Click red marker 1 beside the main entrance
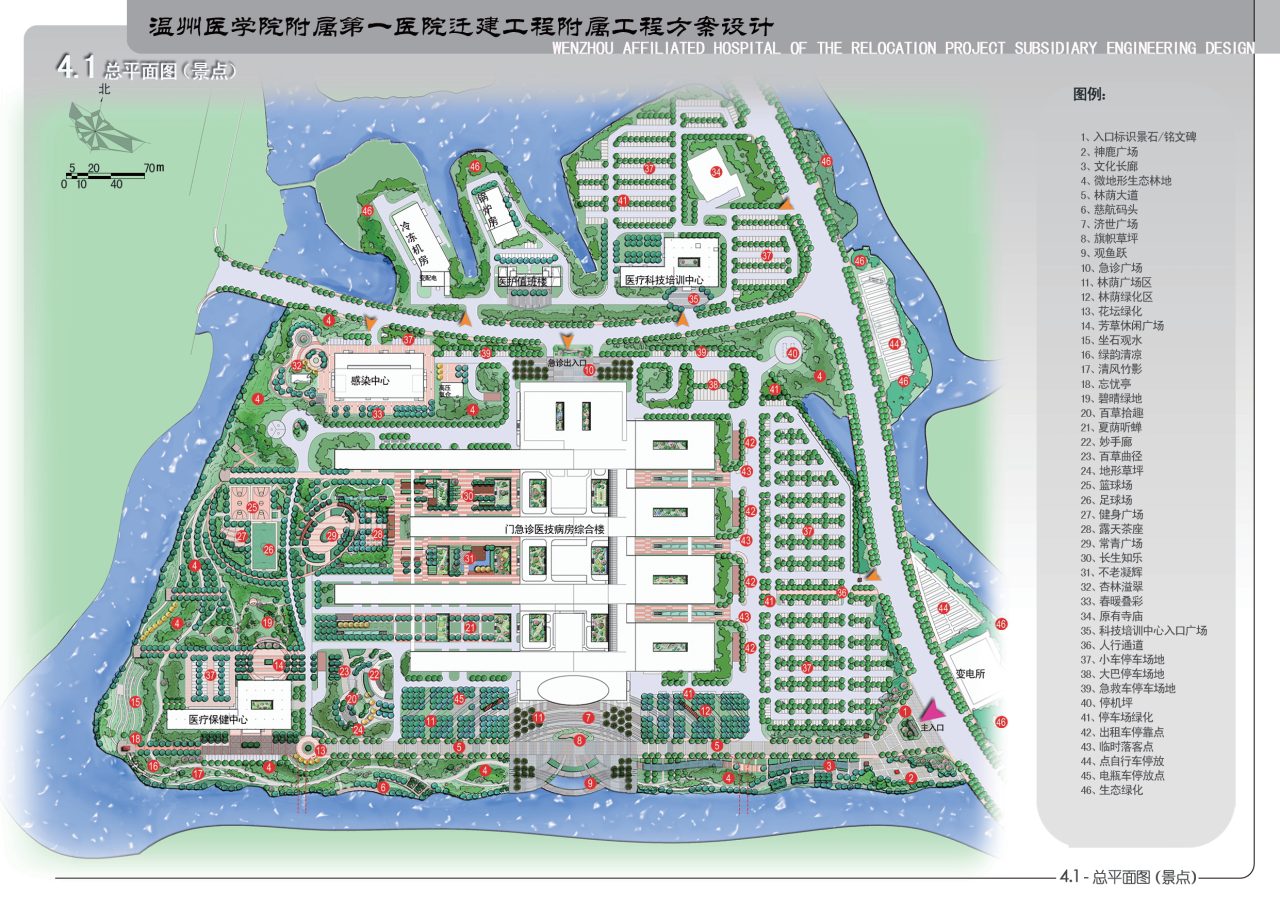Viewport: 1280px width, 905px height. pyautogui.click(x=905, y=711)
